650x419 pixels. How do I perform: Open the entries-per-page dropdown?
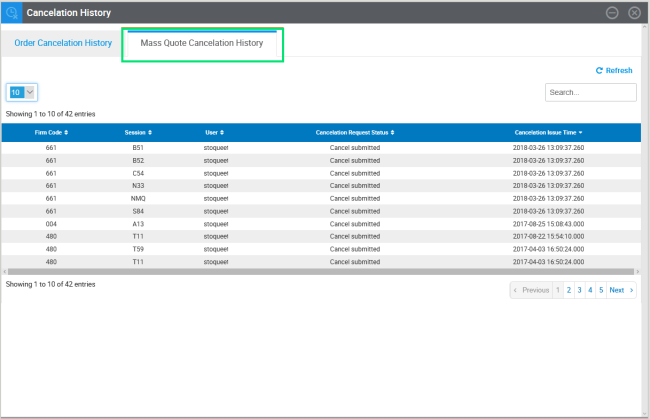(x=22, y=92)
